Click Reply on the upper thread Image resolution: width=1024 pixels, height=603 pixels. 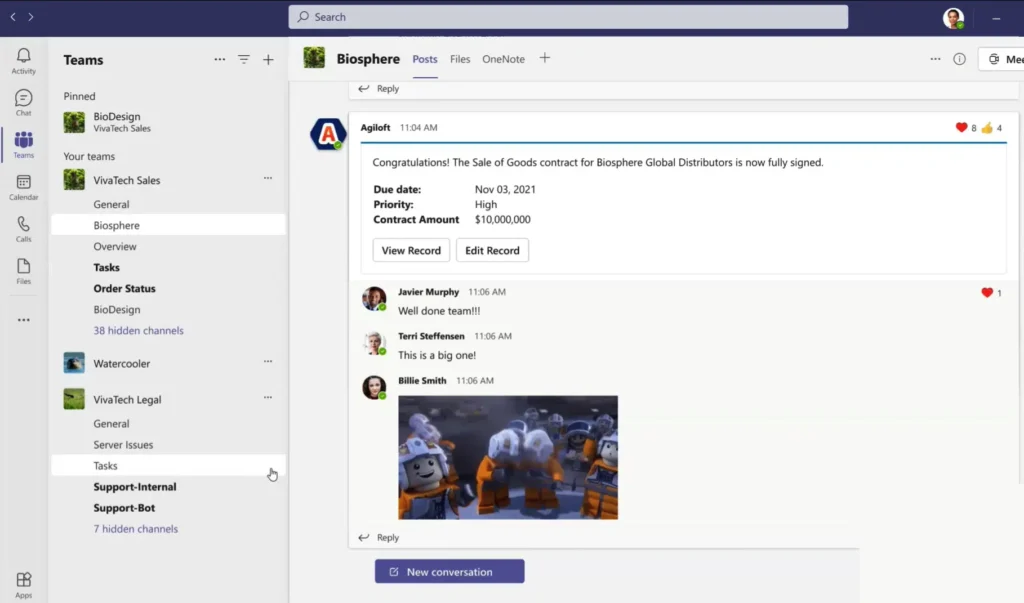(x=379, y=88)
